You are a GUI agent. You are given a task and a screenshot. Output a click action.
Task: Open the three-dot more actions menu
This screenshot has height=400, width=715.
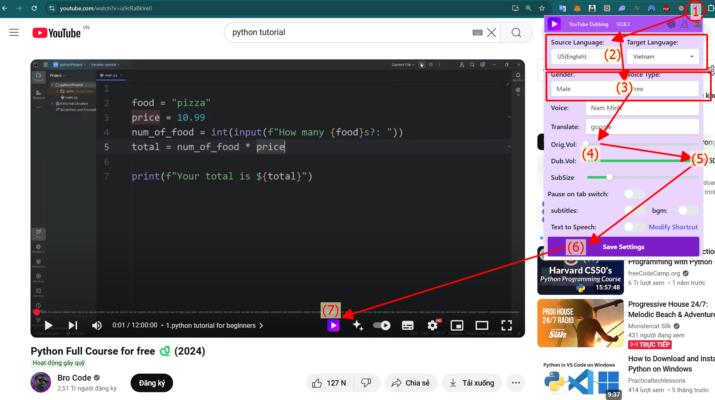click(516, 383)
